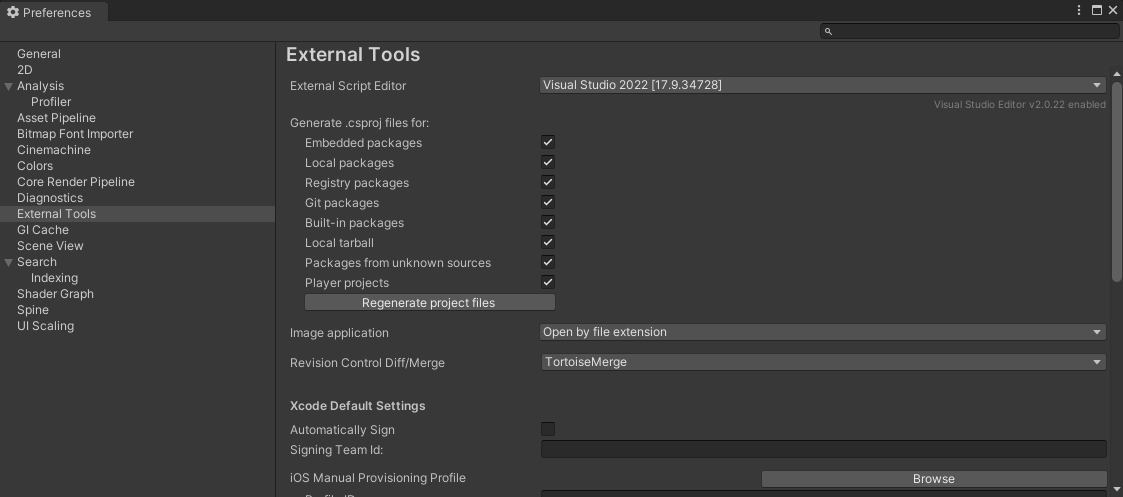Open the window's three-dot options menu
1123x497 pixels.
click(x=1079, y=10)
